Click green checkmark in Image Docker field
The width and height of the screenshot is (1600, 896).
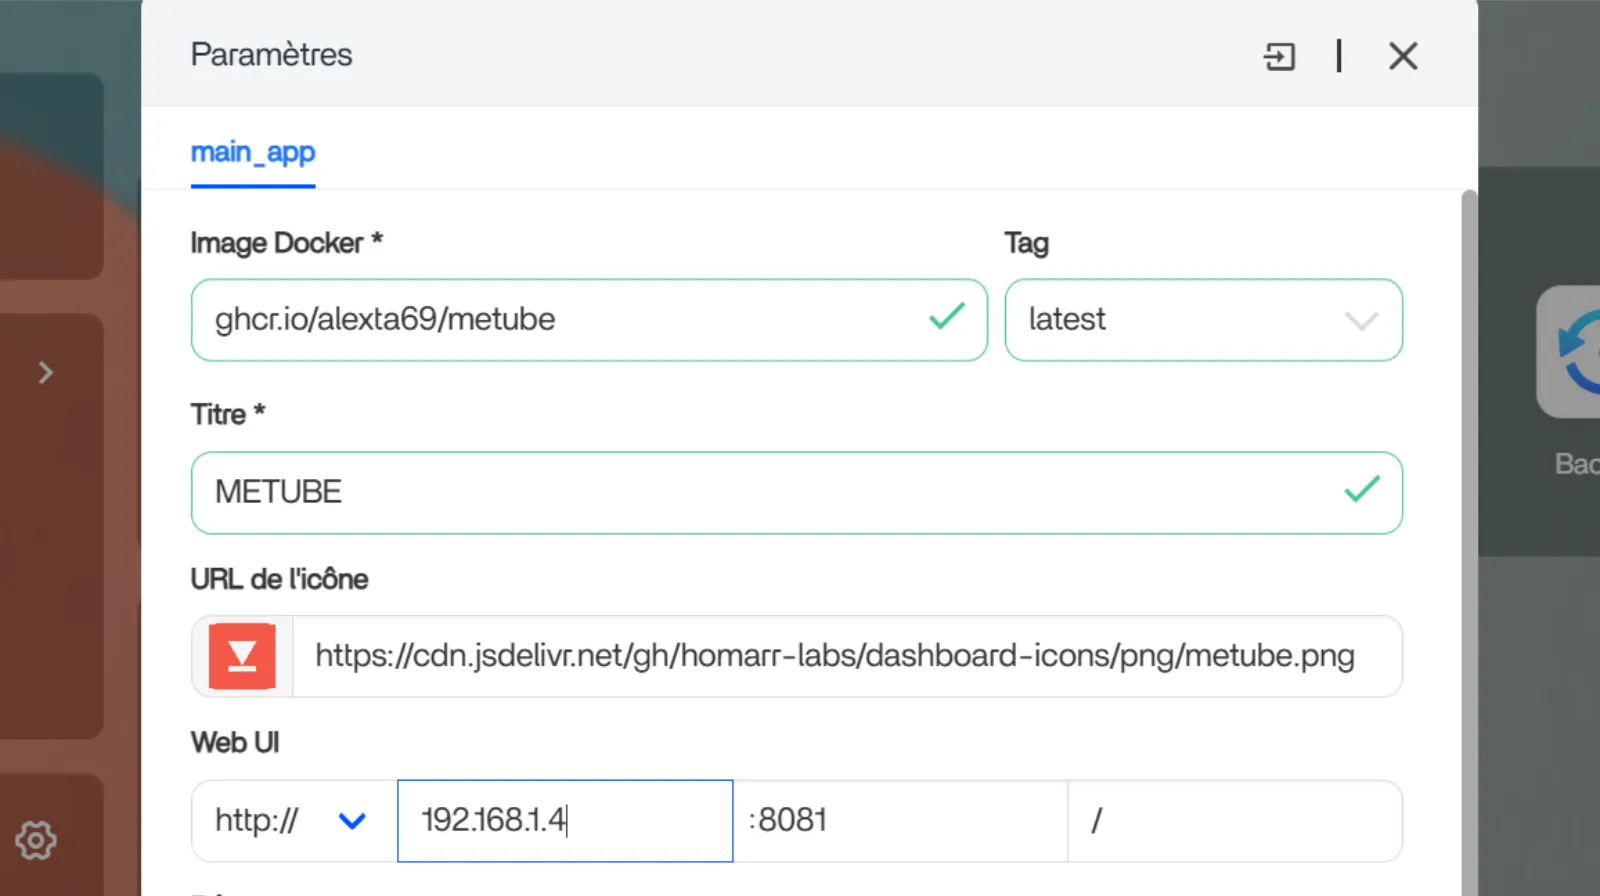(x=946, y=317)
